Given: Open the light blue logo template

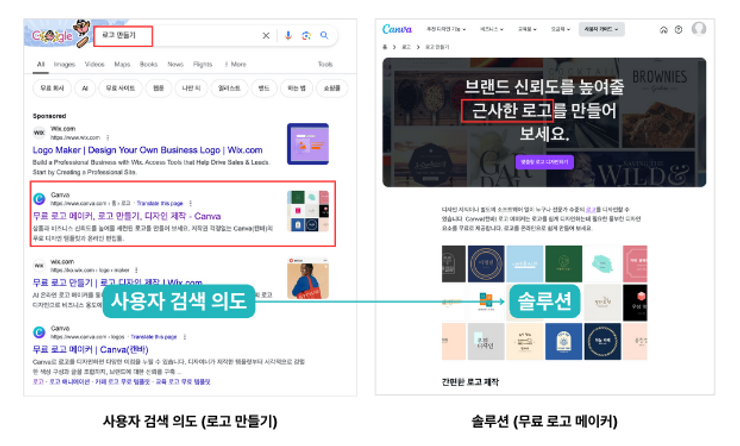Looking at the screenshot, I should [x=525, y=264].
